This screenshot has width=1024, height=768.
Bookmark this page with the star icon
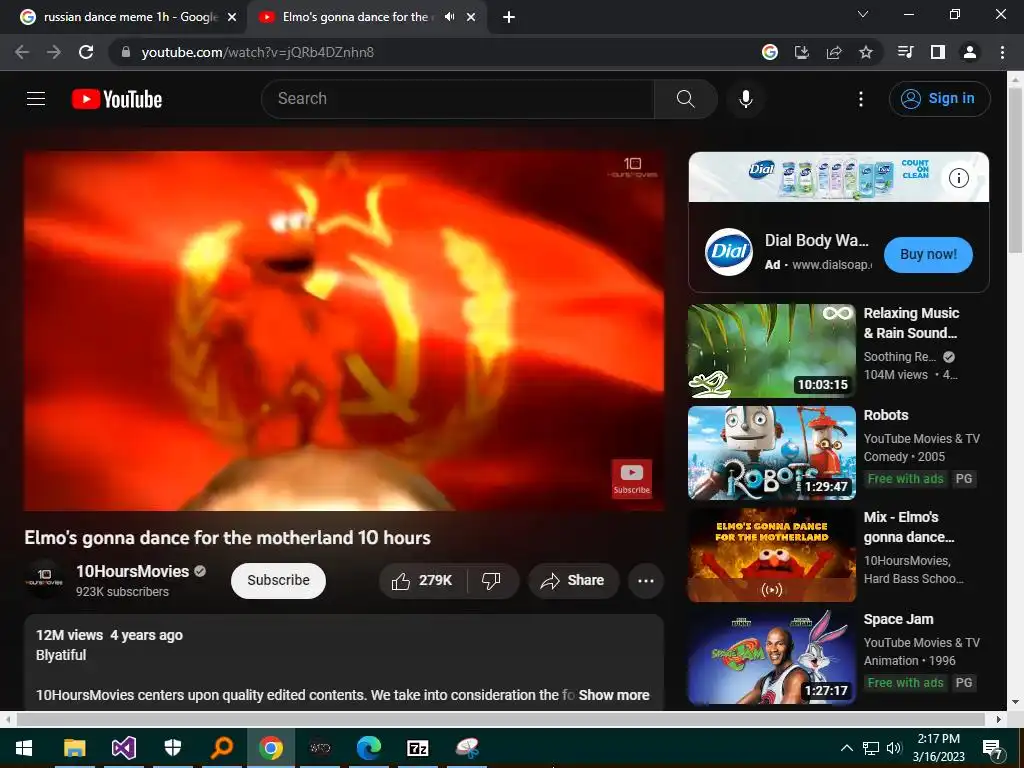(x=866, y=52)
